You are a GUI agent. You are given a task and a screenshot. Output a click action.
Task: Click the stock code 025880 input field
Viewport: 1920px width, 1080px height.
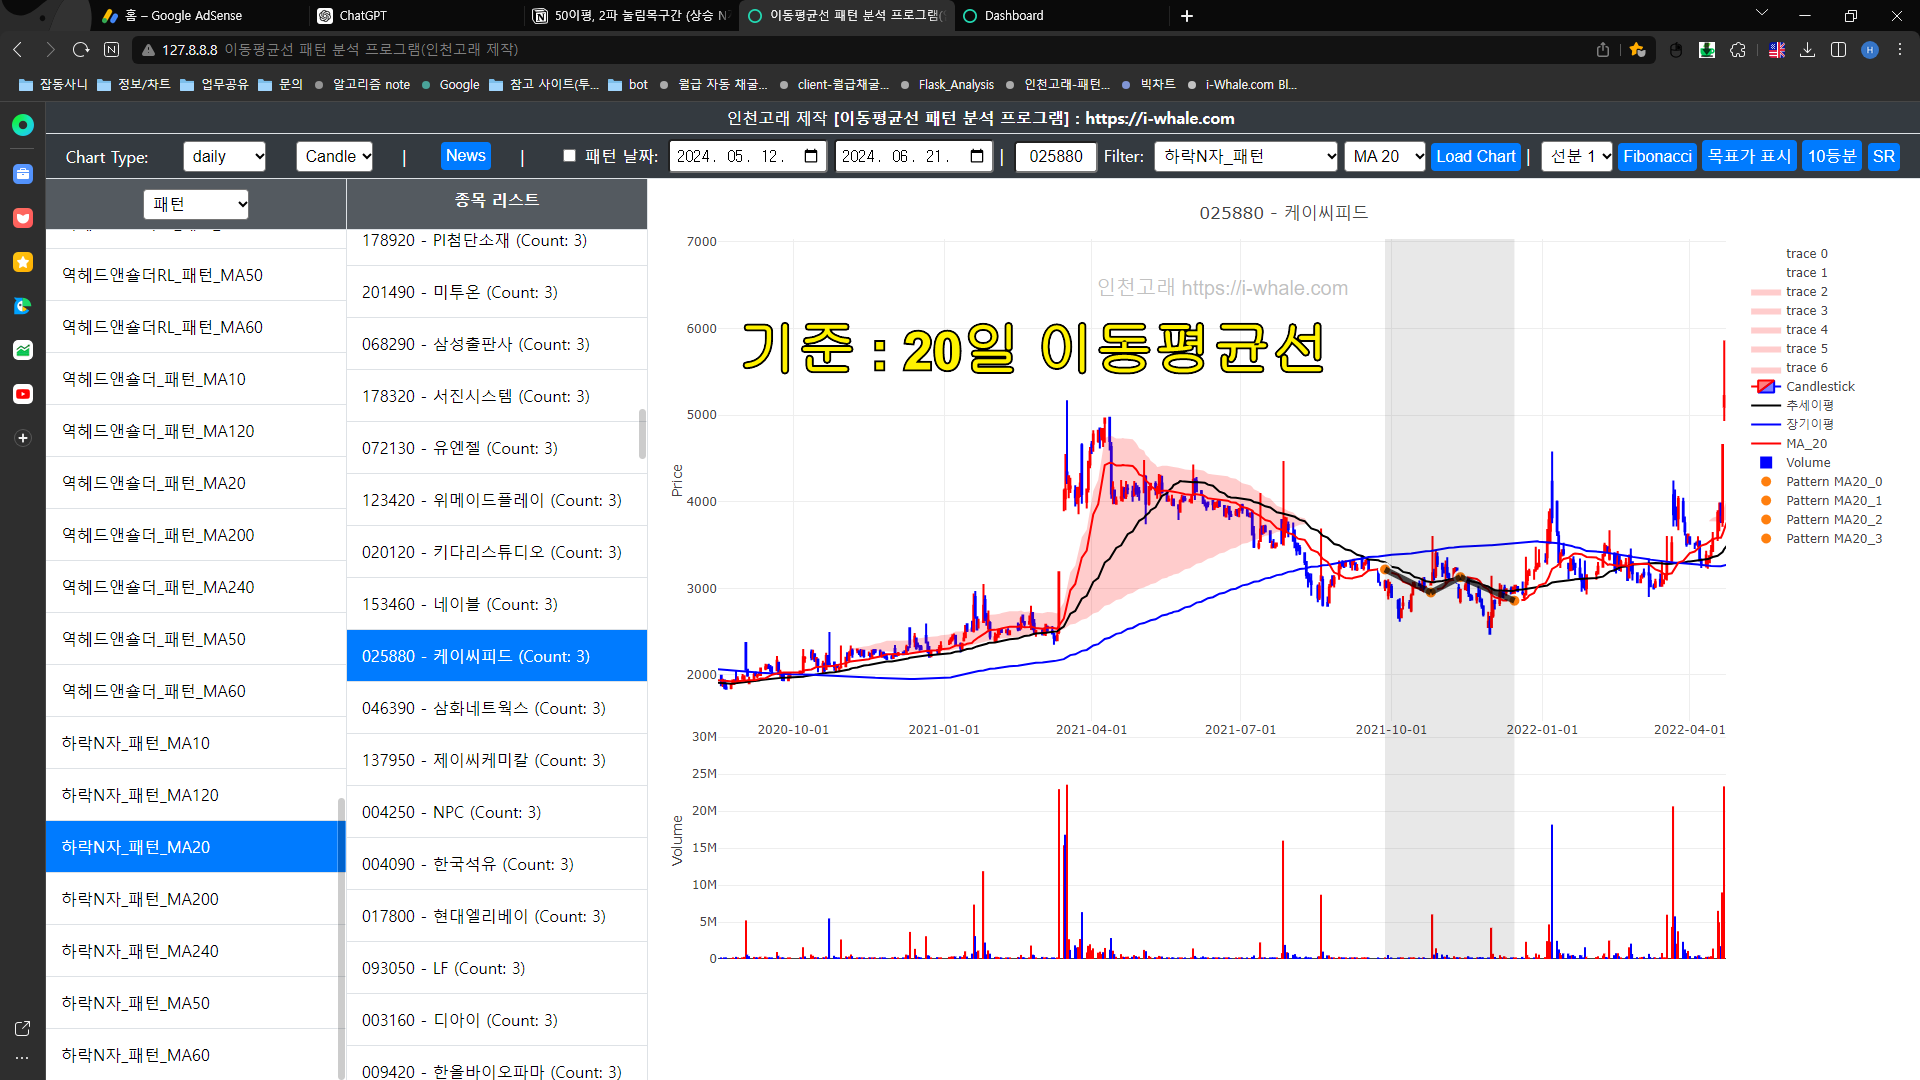click(1055, 157)
